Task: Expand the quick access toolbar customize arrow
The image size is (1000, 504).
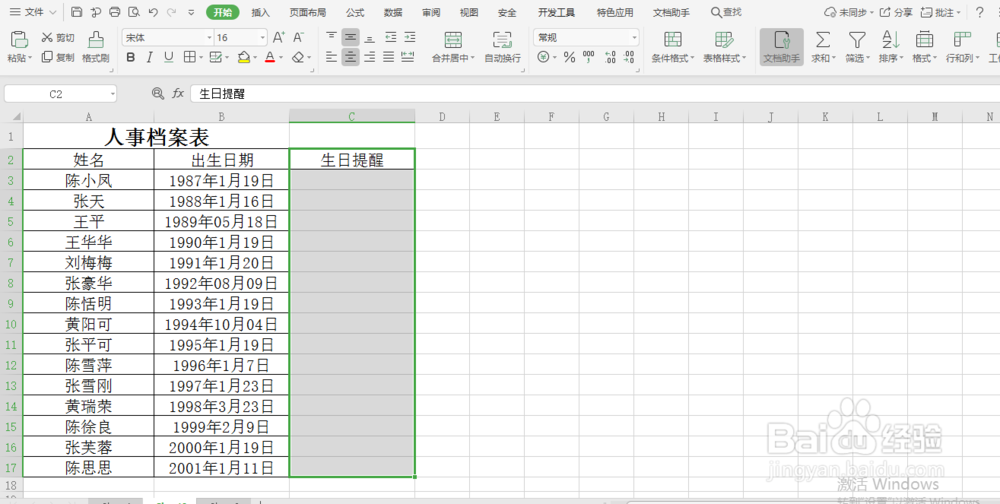Action: click(192, 12)
